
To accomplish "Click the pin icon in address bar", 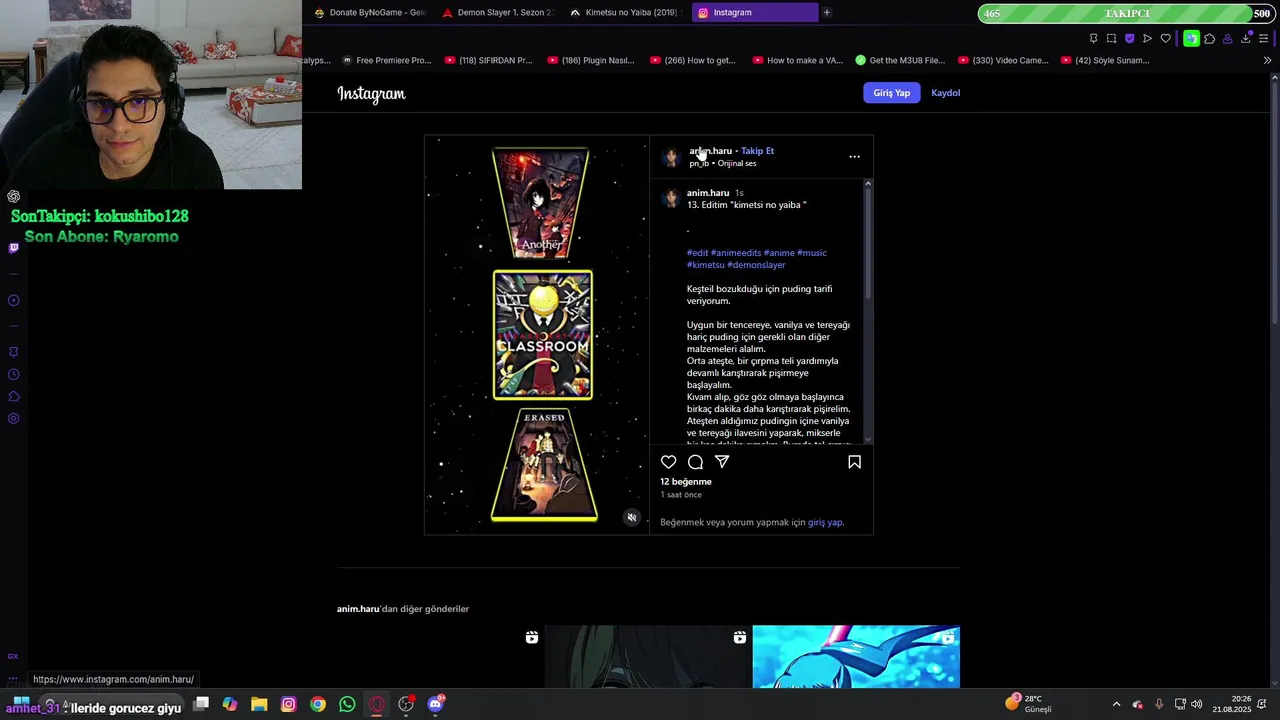I will 1093,39.
